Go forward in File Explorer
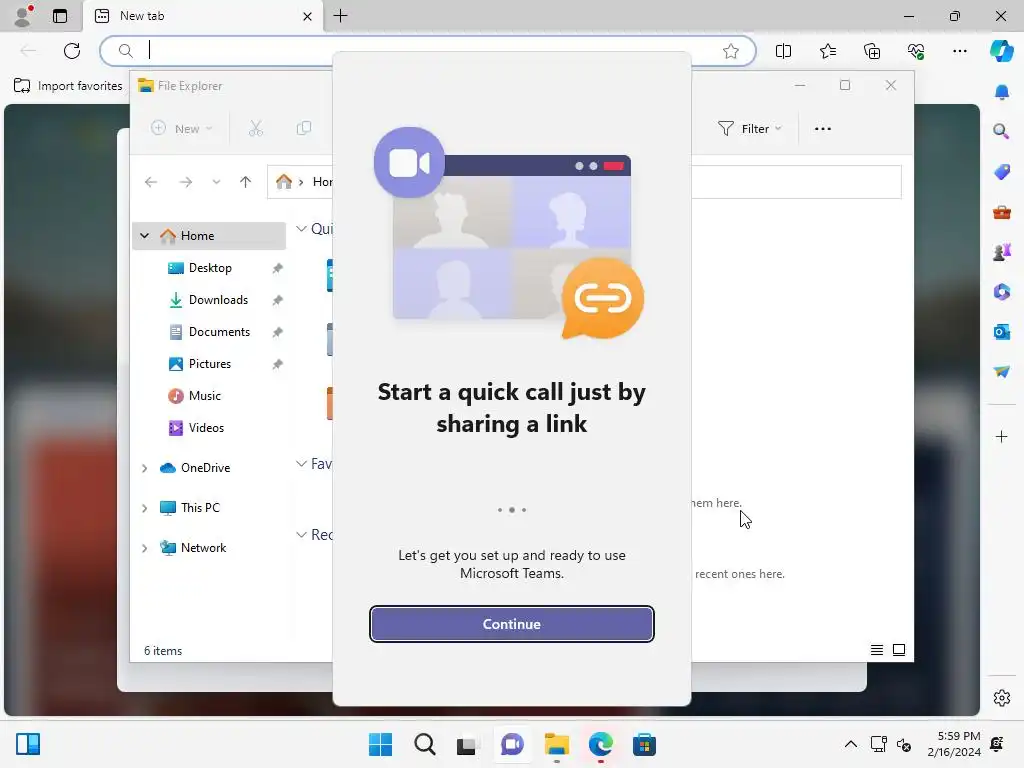This screenshot has width=1024, height=768. click(x=185, y=182)
